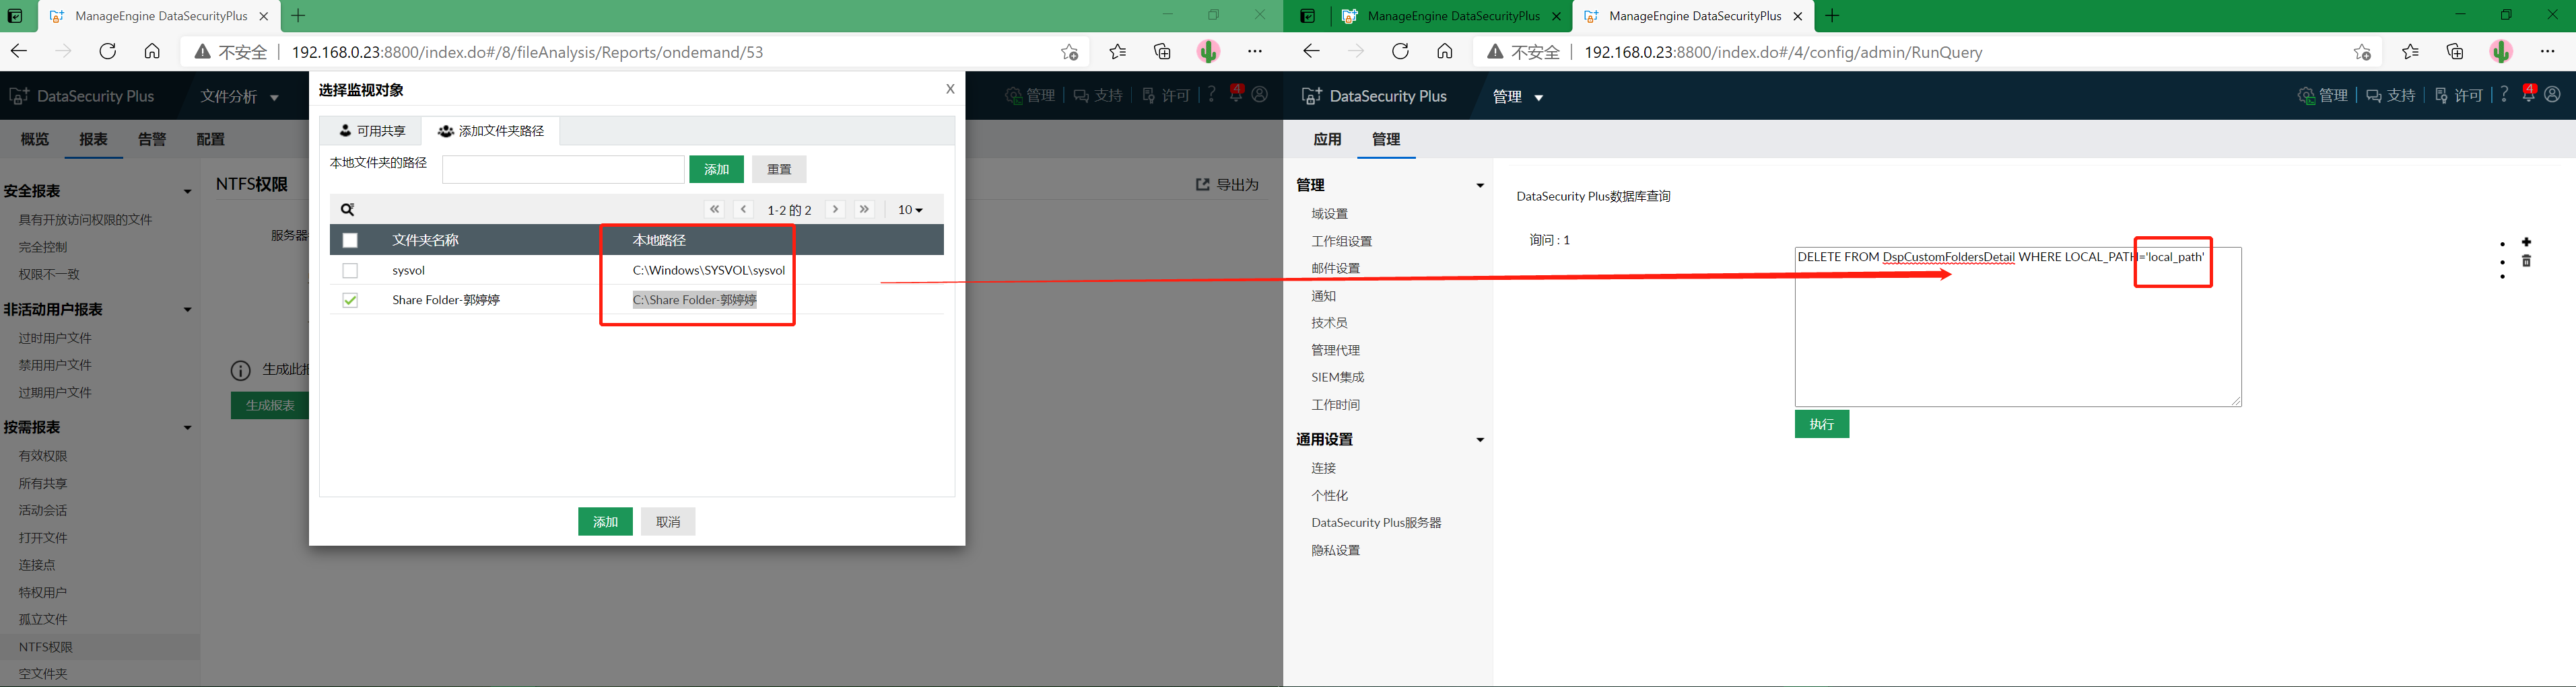Select 管理 tab under right window header
The height and width of the screenshot is (687, 2576).
click(1386, 139)
